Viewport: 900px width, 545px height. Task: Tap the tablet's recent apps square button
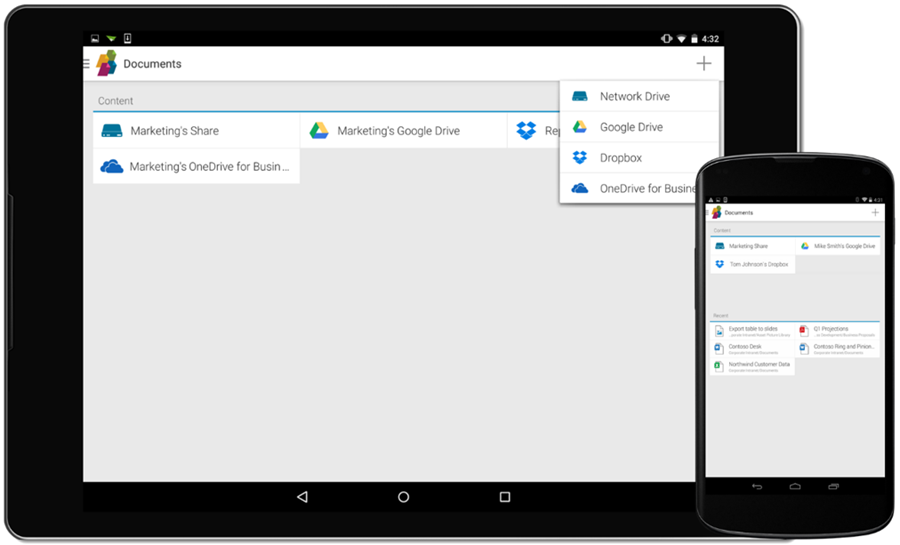click(505, 497)
